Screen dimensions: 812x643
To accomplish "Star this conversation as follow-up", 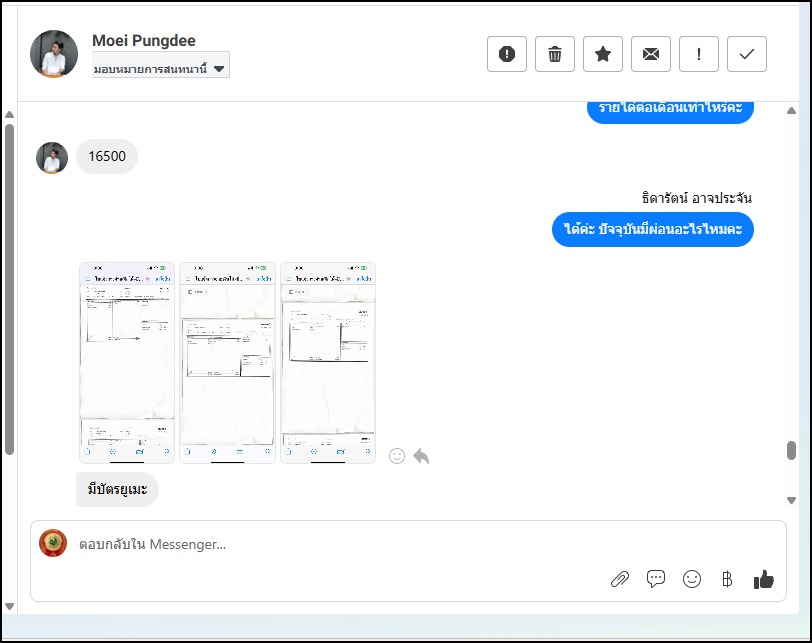I will click(603, 54).
